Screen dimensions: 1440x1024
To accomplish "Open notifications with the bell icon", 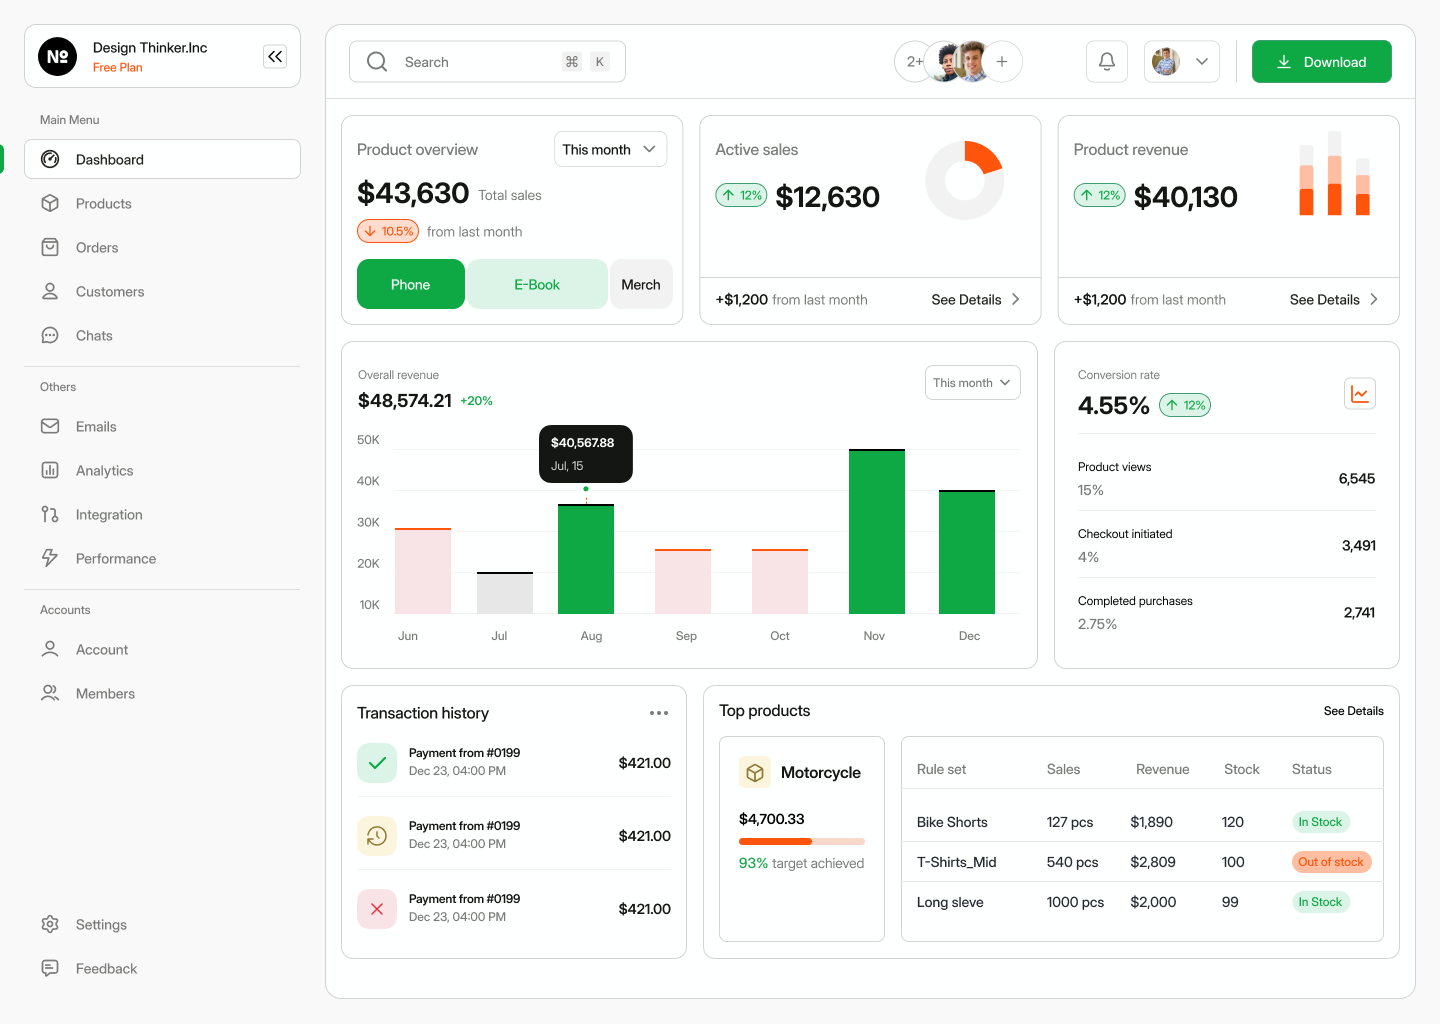I will pos(1107,62).
